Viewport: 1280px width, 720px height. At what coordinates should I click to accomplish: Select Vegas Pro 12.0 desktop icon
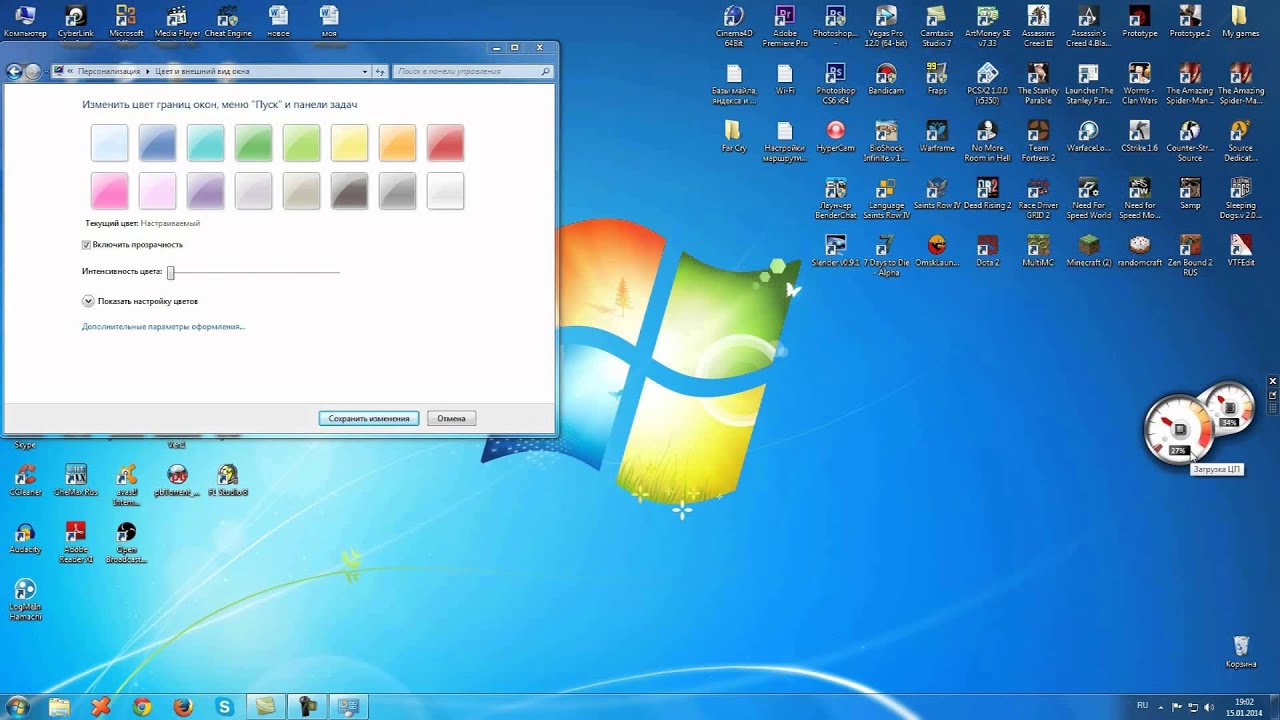point(886,25)
